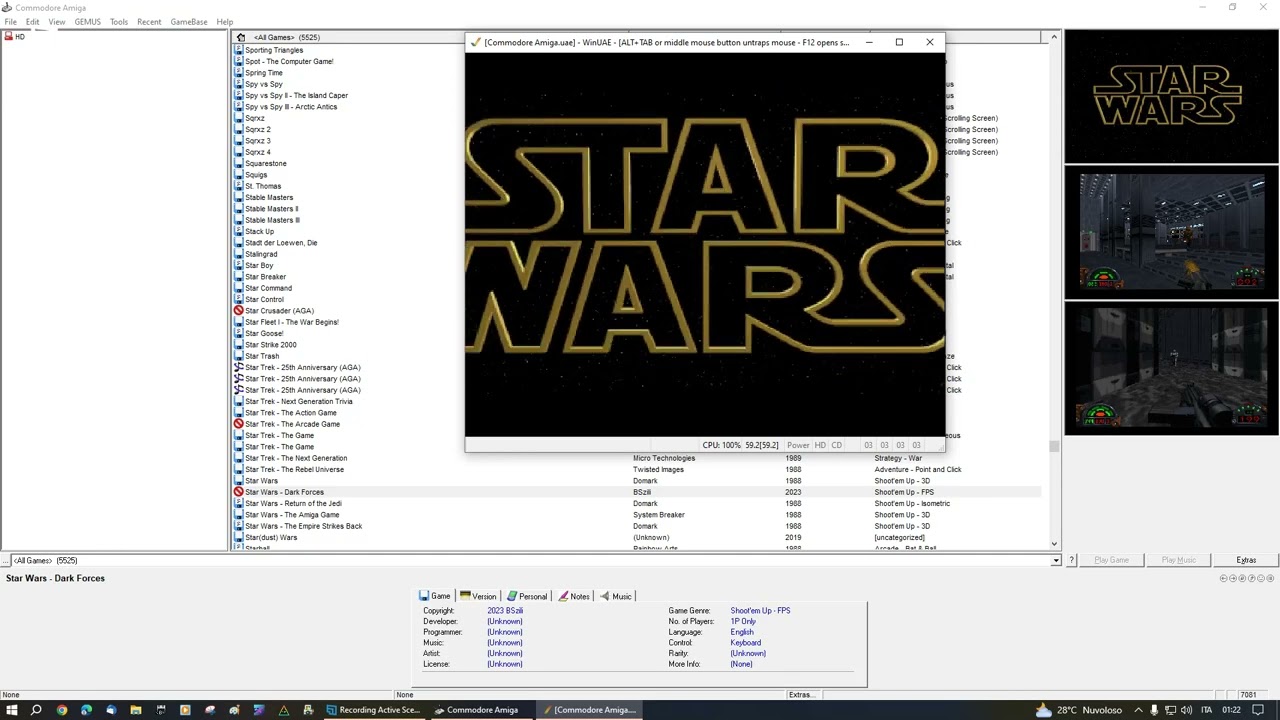Open the Recent menu
The image size is (1280, 720).
tap(149, 22)
